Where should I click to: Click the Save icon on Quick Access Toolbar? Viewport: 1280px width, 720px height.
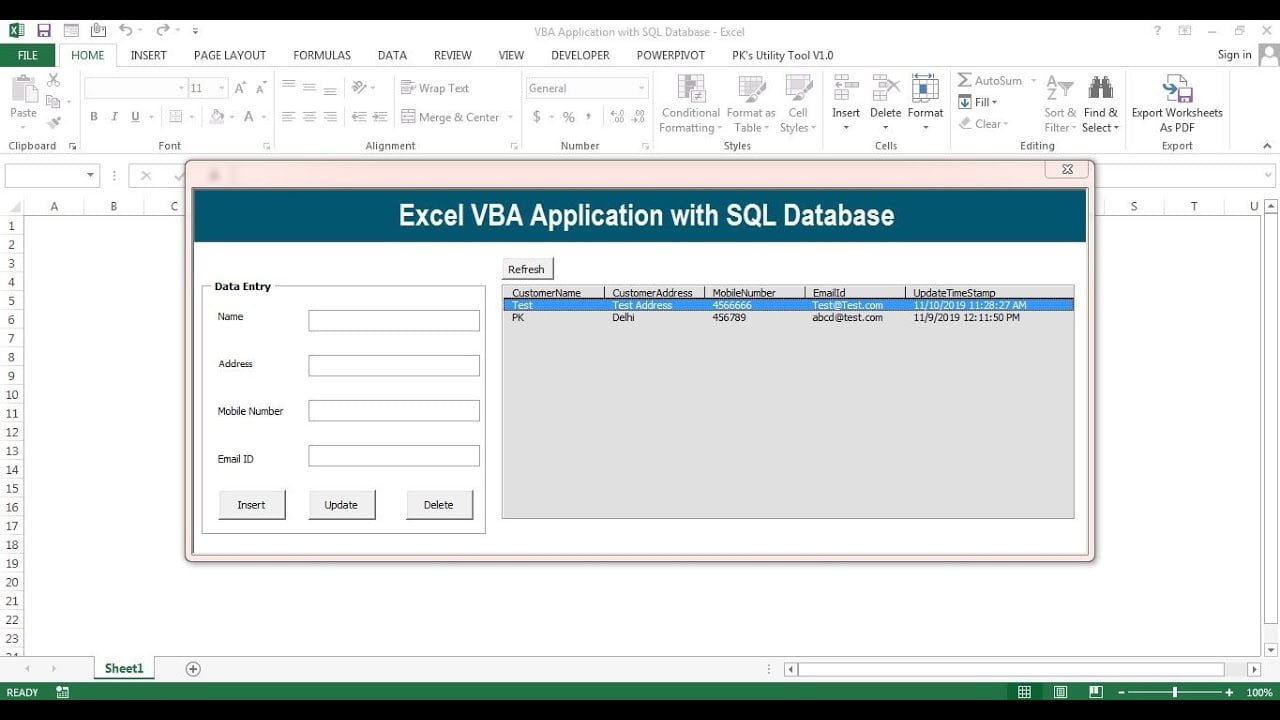pyautogui.click(x=43, y=30)
